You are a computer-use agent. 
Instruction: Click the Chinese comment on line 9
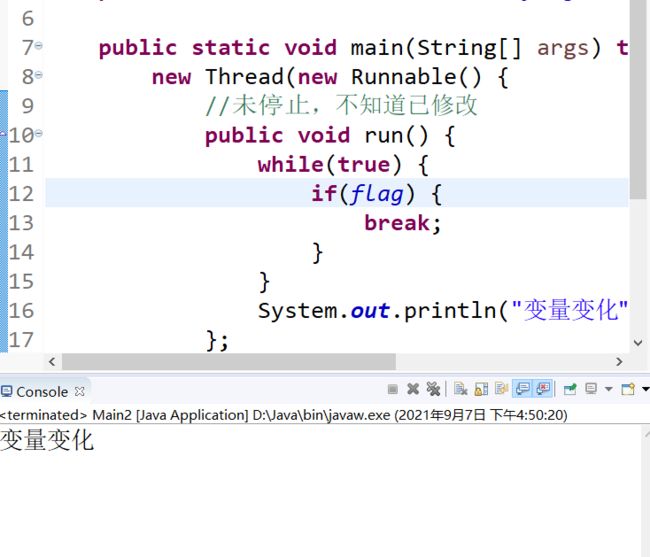(342, 105)
